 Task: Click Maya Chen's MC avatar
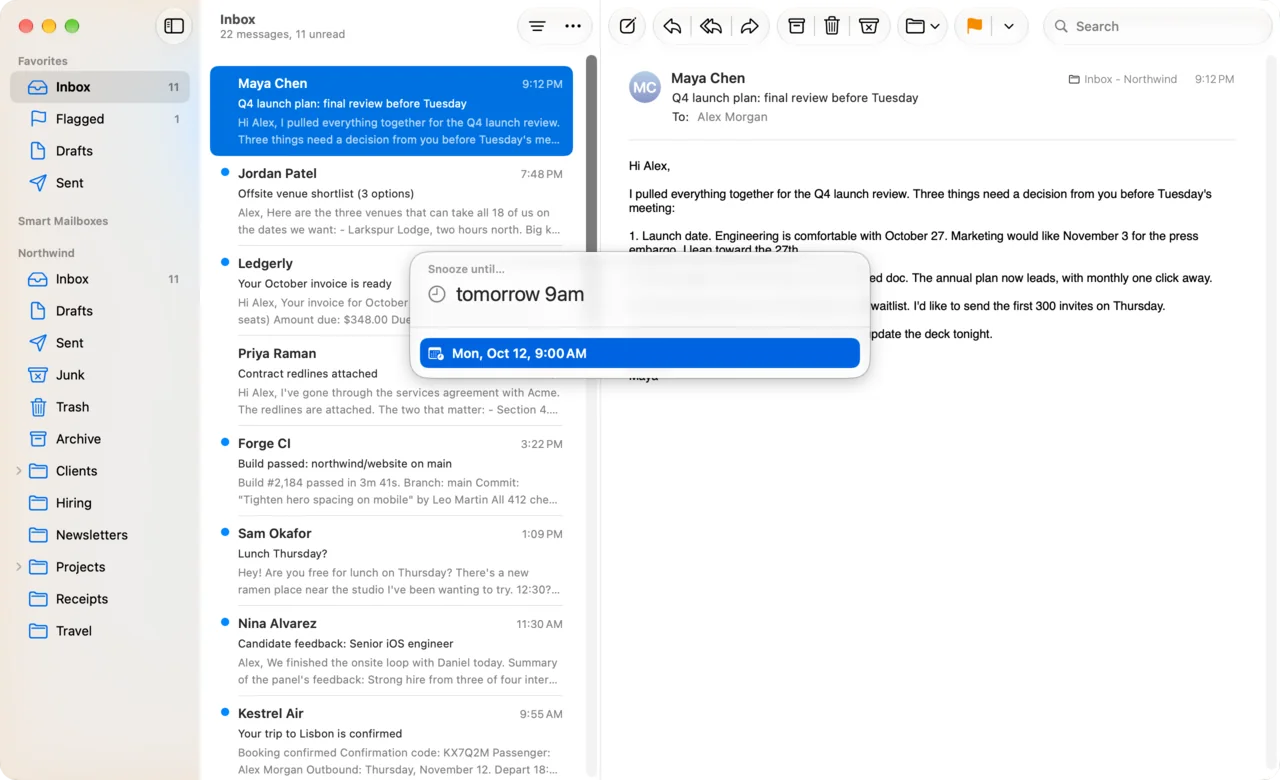point(645,87)
